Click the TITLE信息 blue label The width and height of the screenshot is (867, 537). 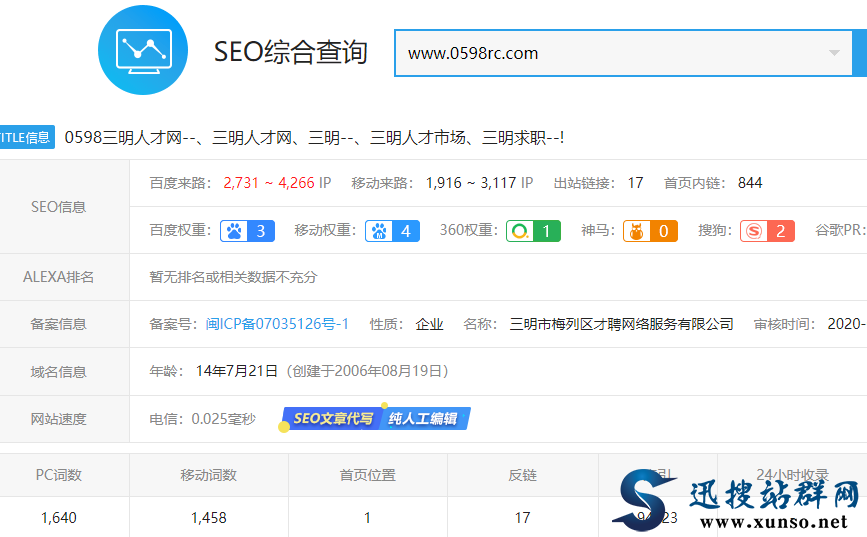pos(26,137)
